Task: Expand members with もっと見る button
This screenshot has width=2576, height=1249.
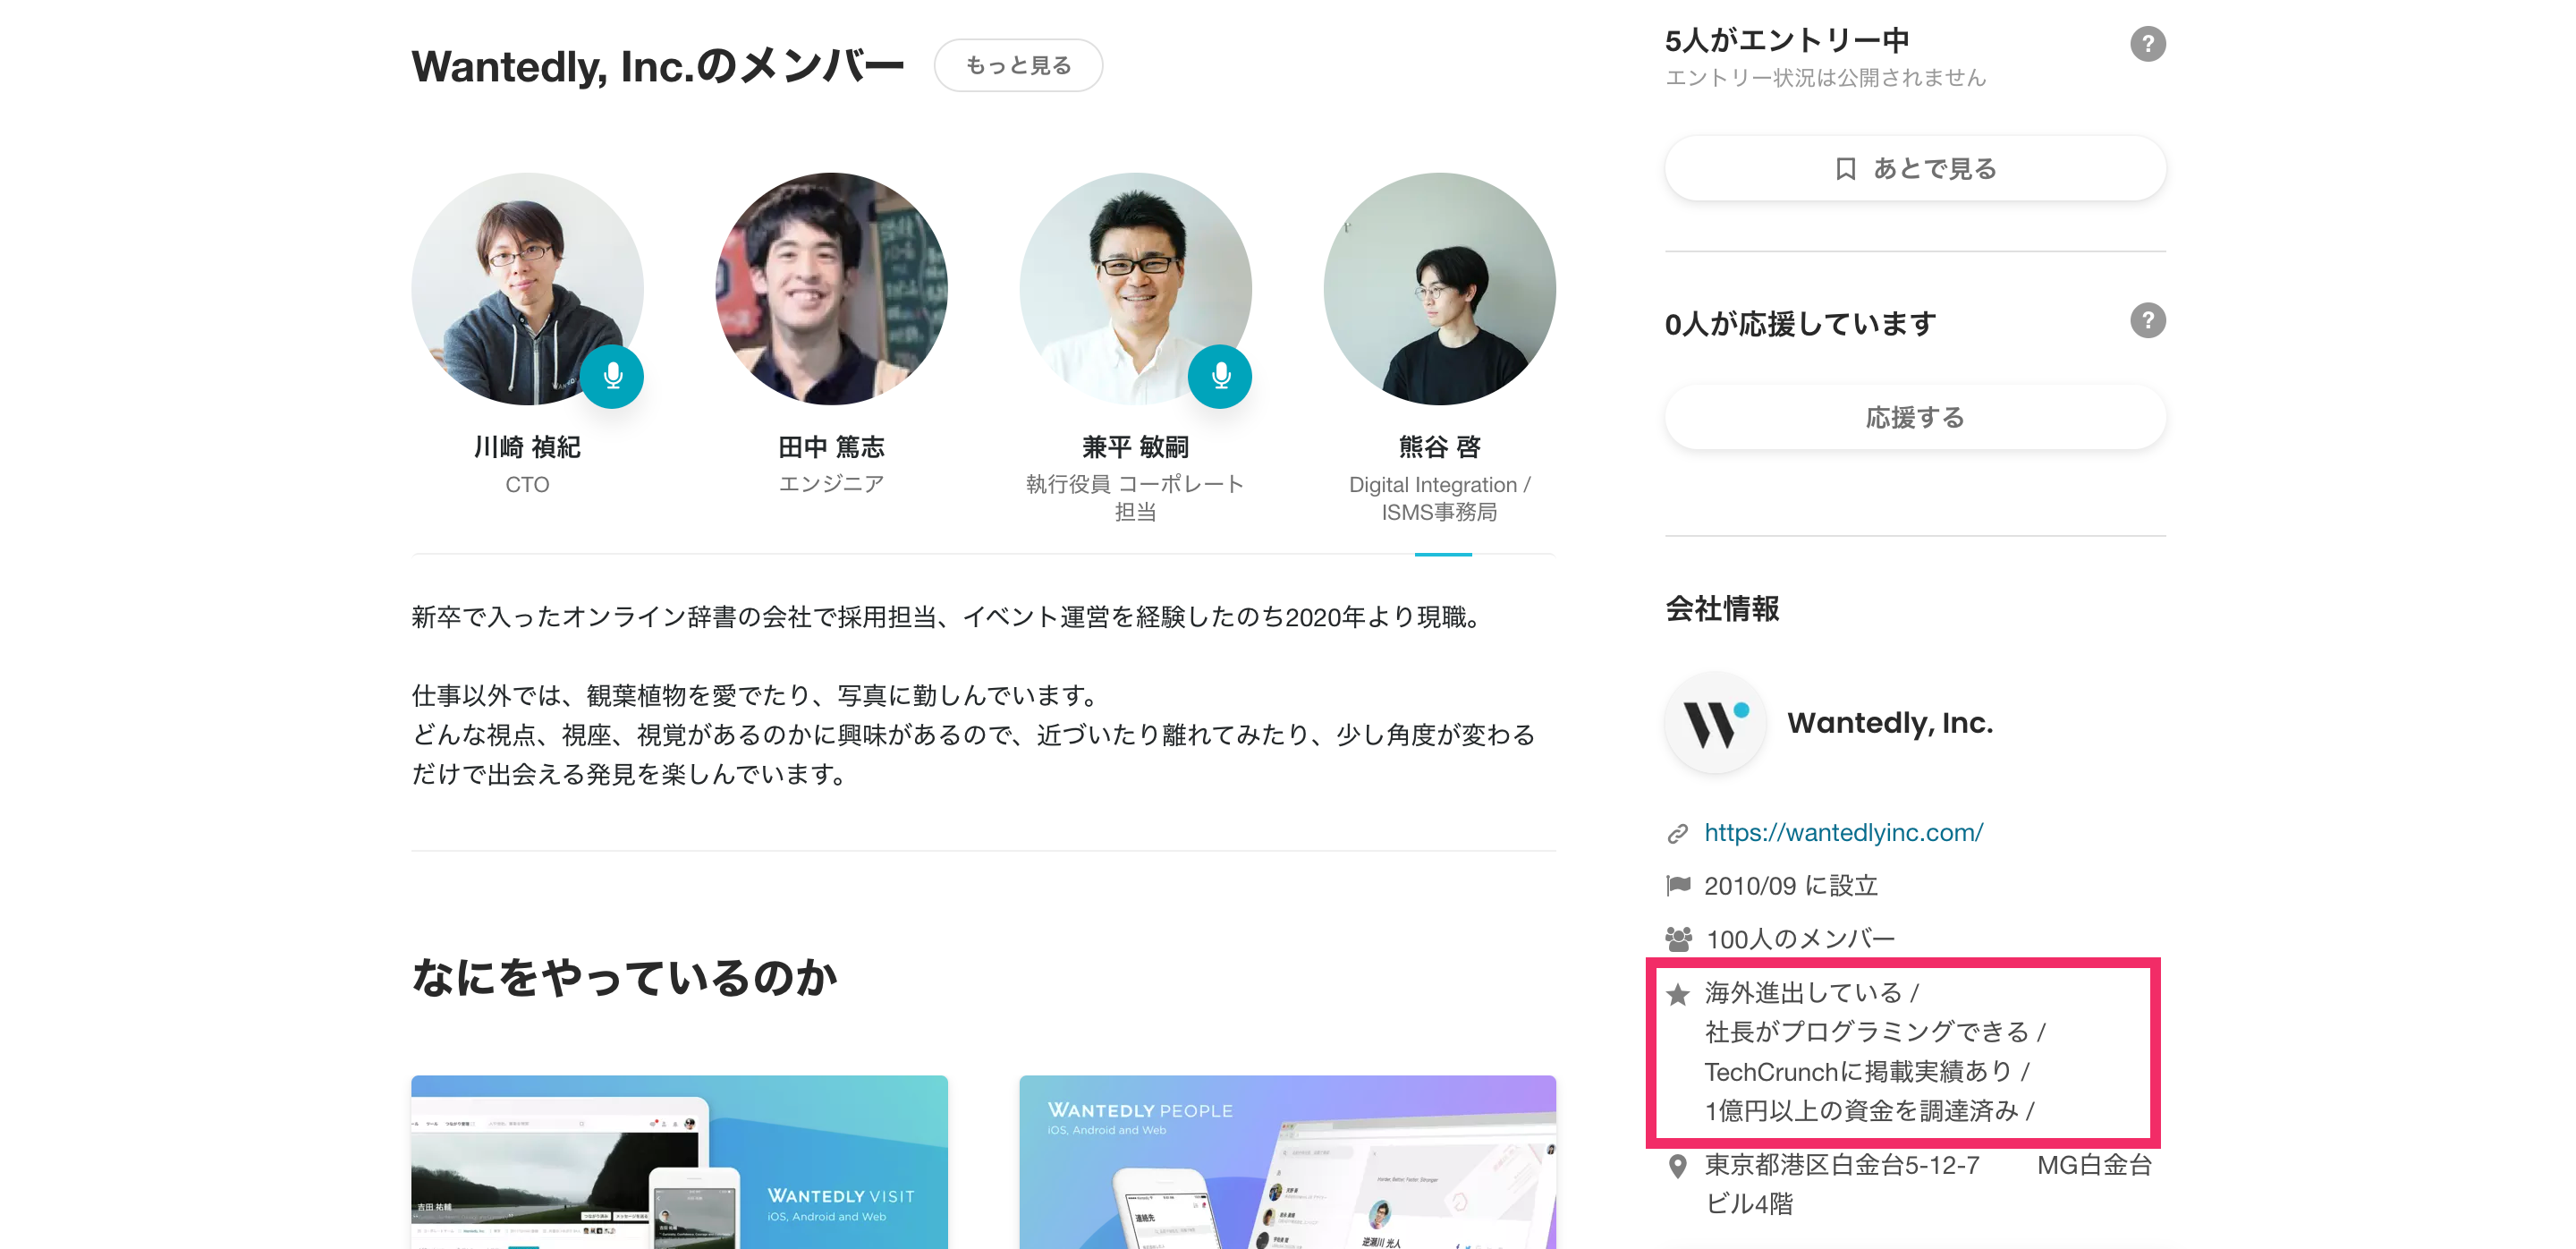Action: [x=1017, y=66]
